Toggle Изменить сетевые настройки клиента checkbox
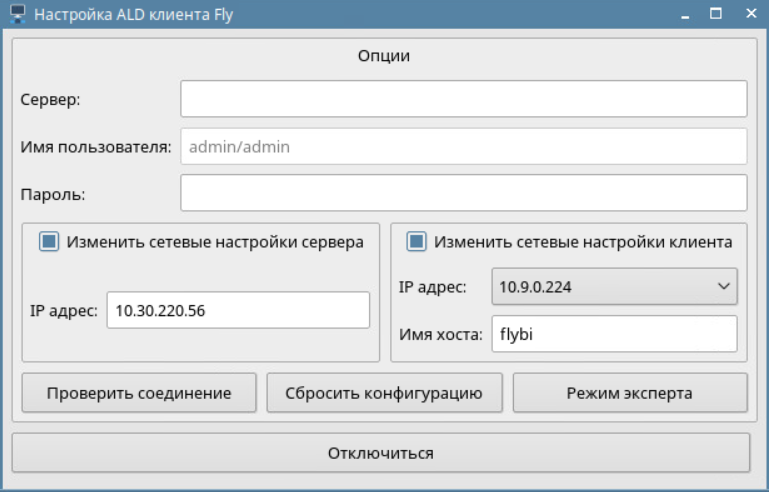The image size is (769, 492). click(x=416, y=241)
